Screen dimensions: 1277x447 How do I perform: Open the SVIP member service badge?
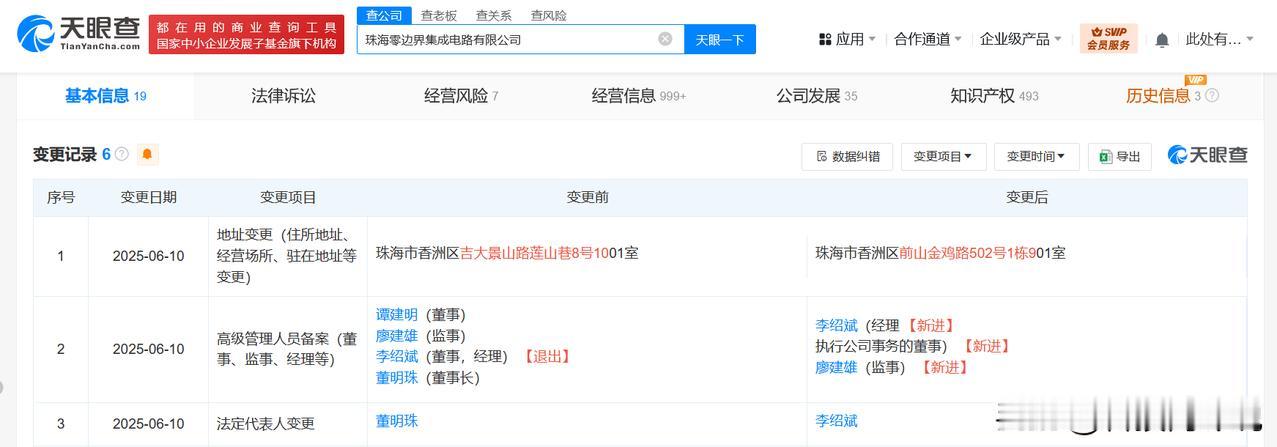pyautogui.click(x=1109, y=39)
